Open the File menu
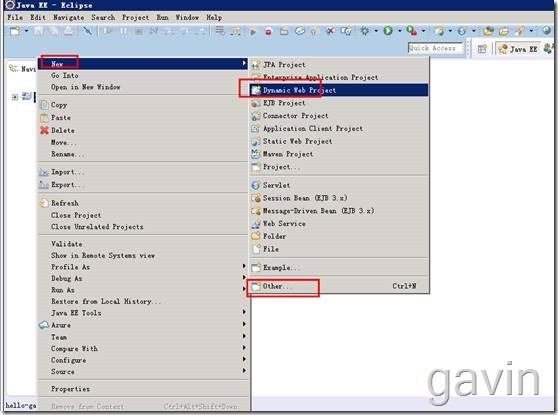Screen dimensions: 558x415 (x=15, y=17)
